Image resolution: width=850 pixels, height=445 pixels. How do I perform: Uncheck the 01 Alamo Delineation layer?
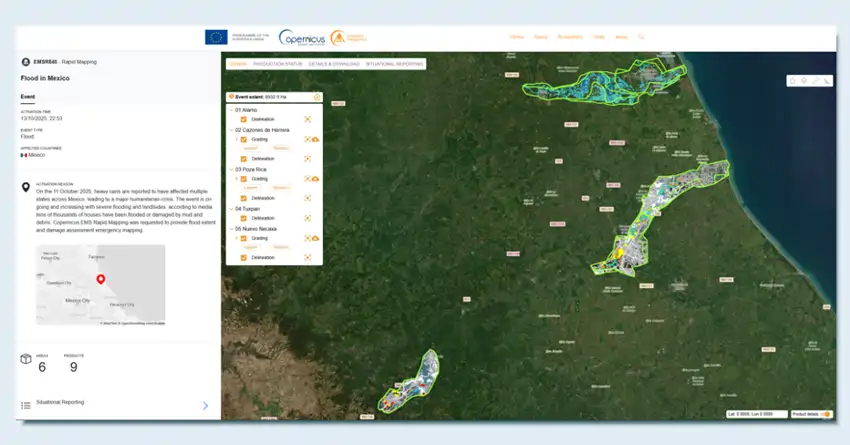(243, 119)
